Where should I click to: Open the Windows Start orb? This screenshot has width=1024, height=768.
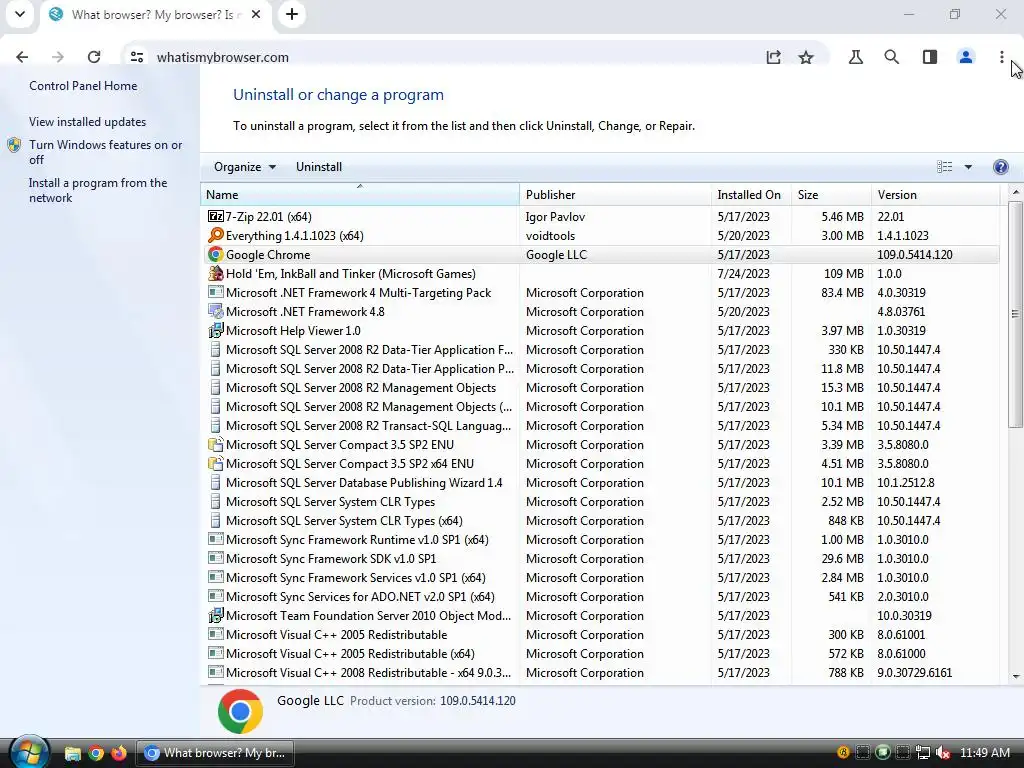(x=28, y=753)
